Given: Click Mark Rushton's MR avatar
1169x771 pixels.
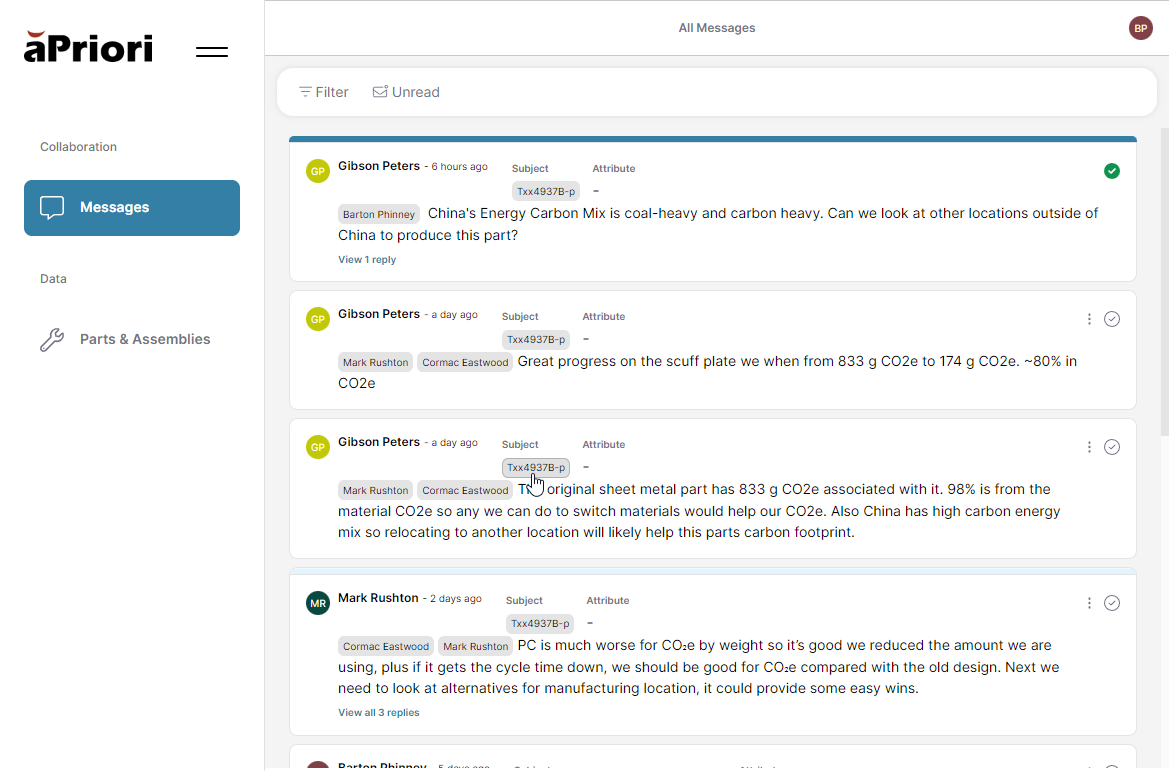Looking at the screenshot, I should 317,603.
